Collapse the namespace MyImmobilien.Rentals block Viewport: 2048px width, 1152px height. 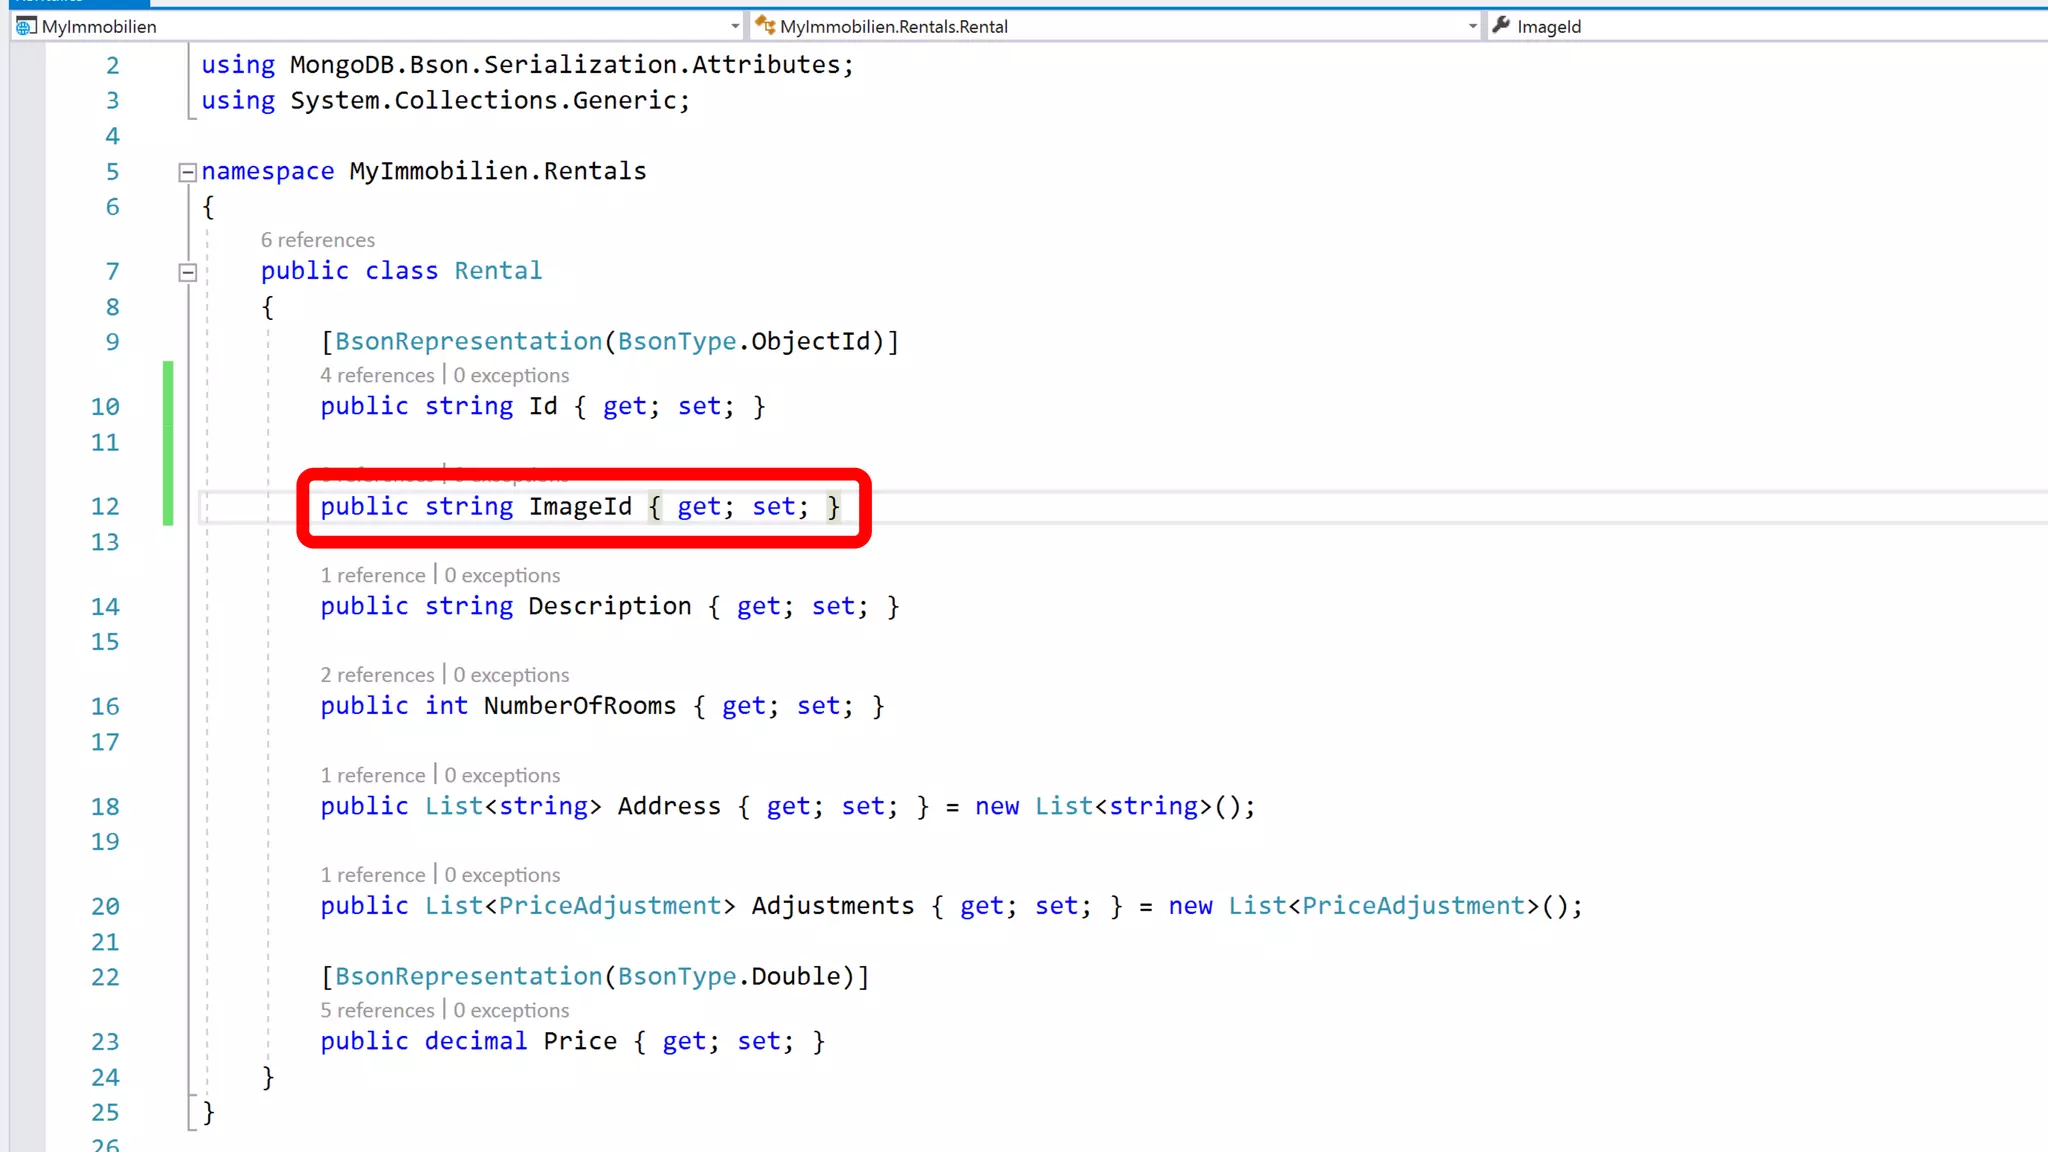coord(187,173)
